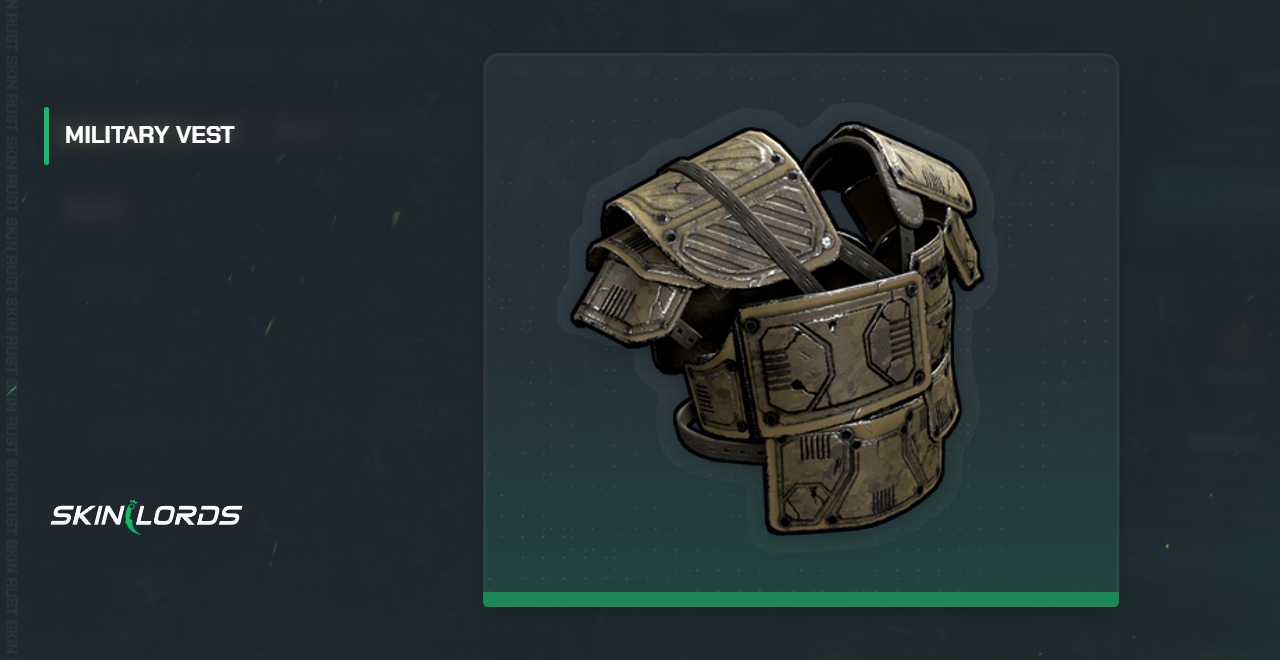The height and width of the screenshot is (660, 1280).
Task: Select the Military Vest title text
Action: click(x=149, y=135)
